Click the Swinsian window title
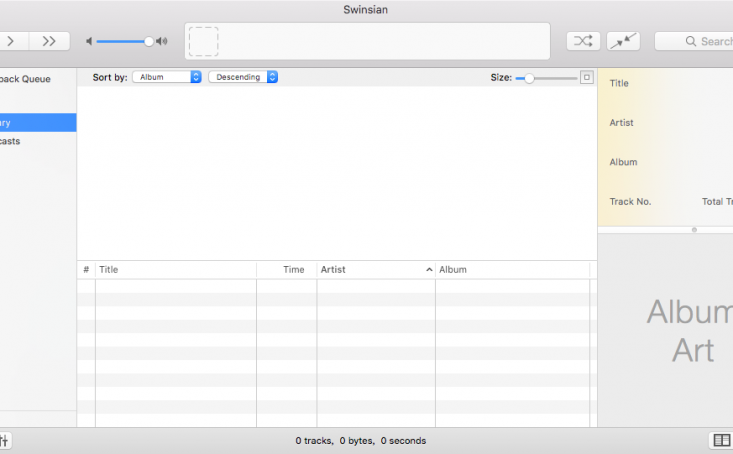733x454 pixels. point(366,10)
